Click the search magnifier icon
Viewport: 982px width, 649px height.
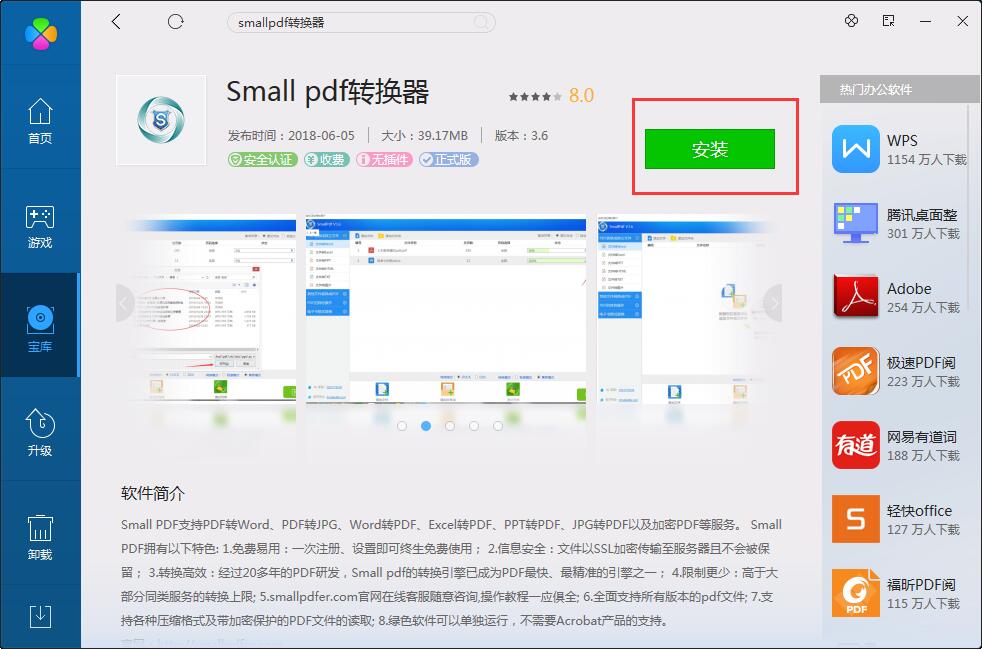pos(481,23)
